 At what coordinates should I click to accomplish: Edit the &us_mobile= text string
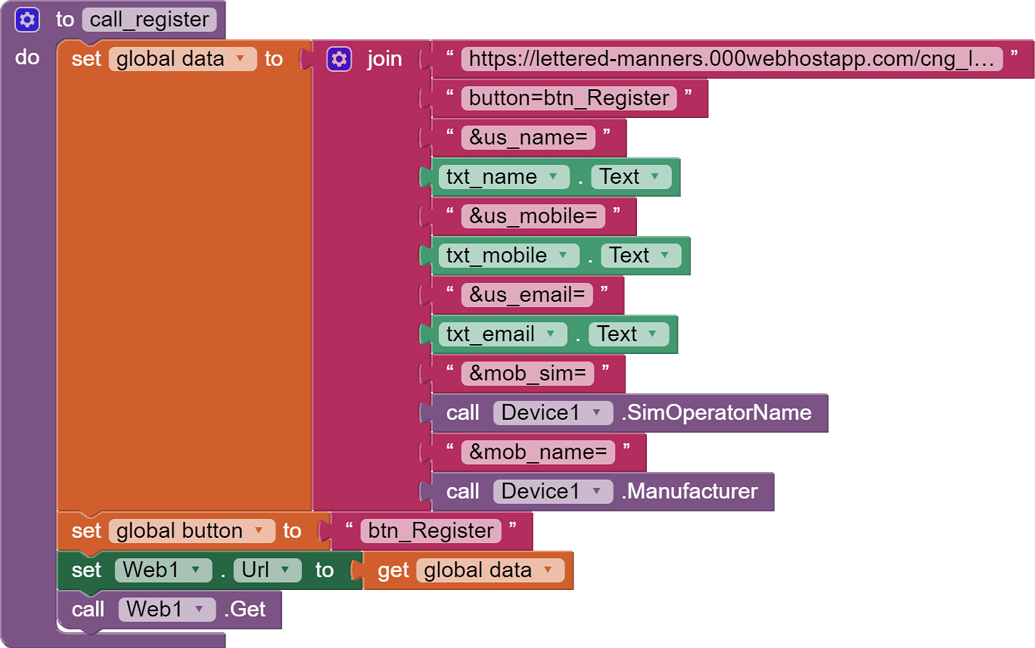(x=533, y=216)
